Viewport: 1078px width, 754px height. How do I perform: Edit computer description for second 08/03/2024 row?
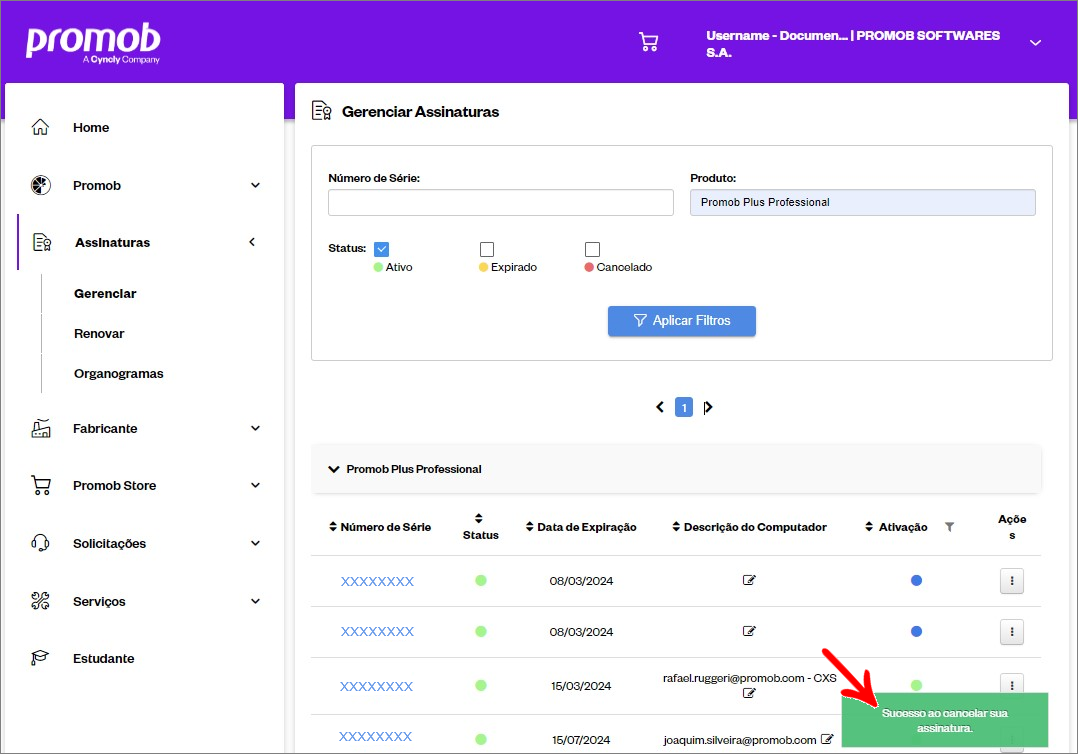(749, 631)
